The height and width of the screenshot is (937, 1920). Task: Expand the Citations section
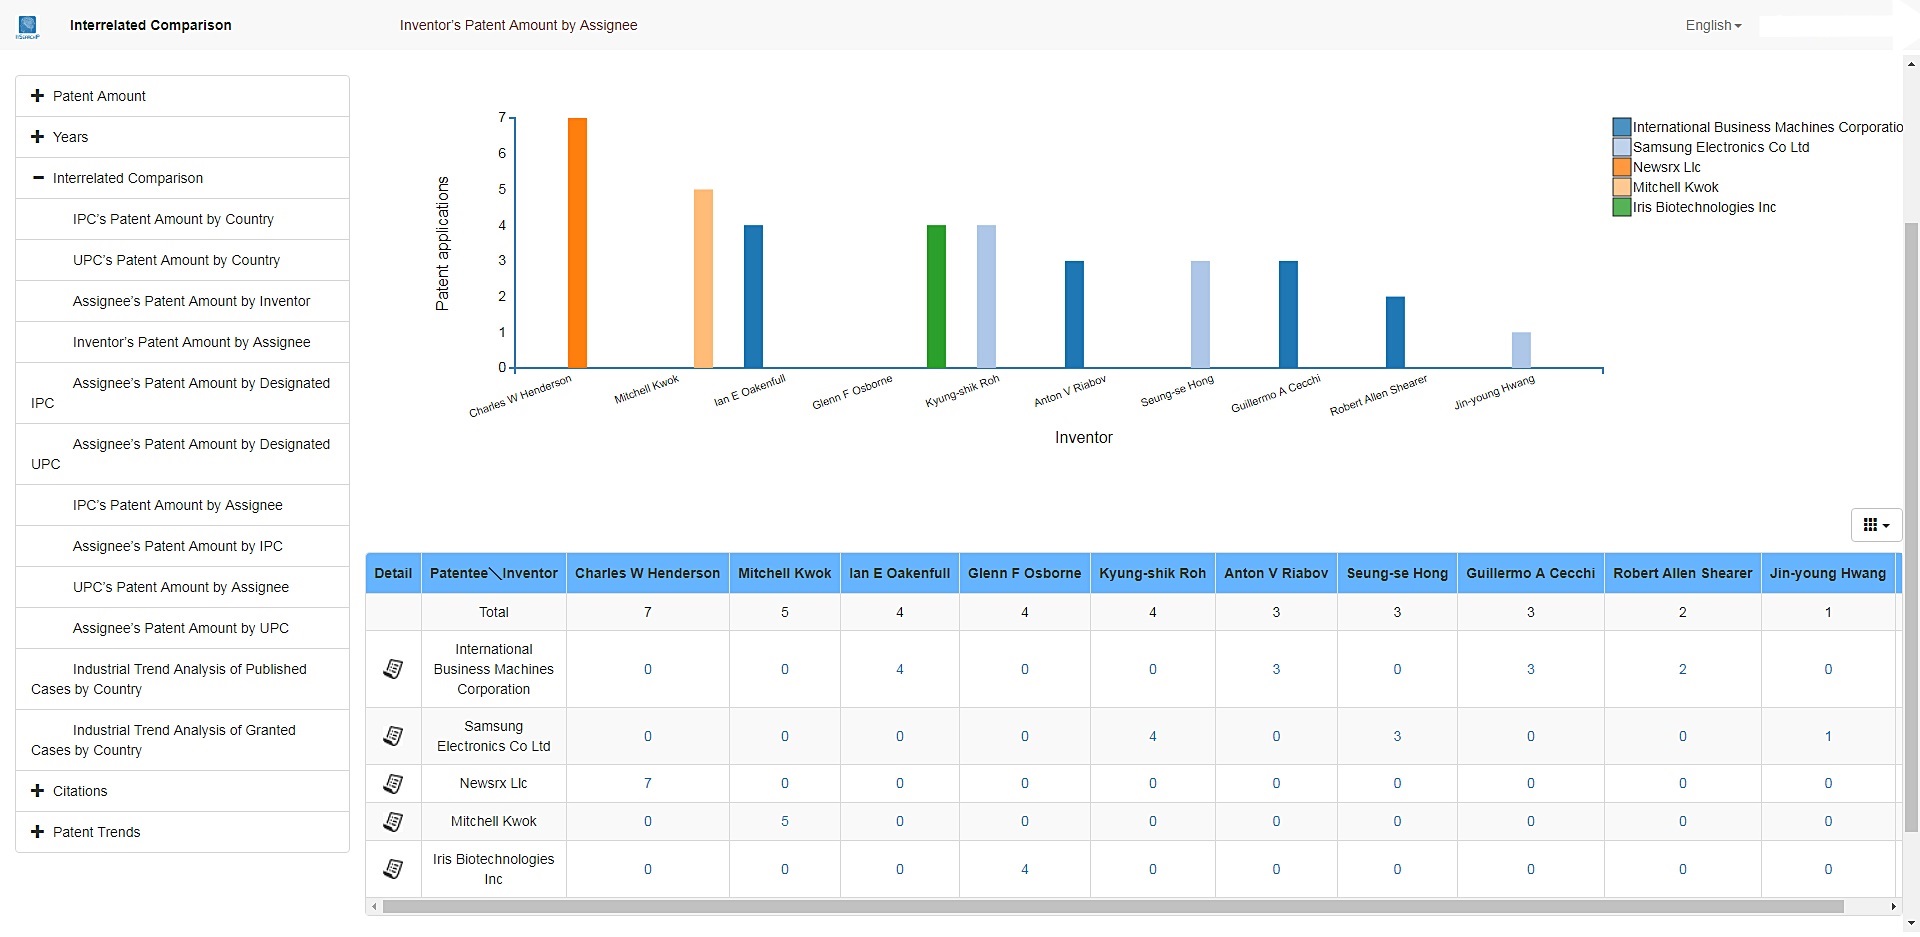pos(182,791)
